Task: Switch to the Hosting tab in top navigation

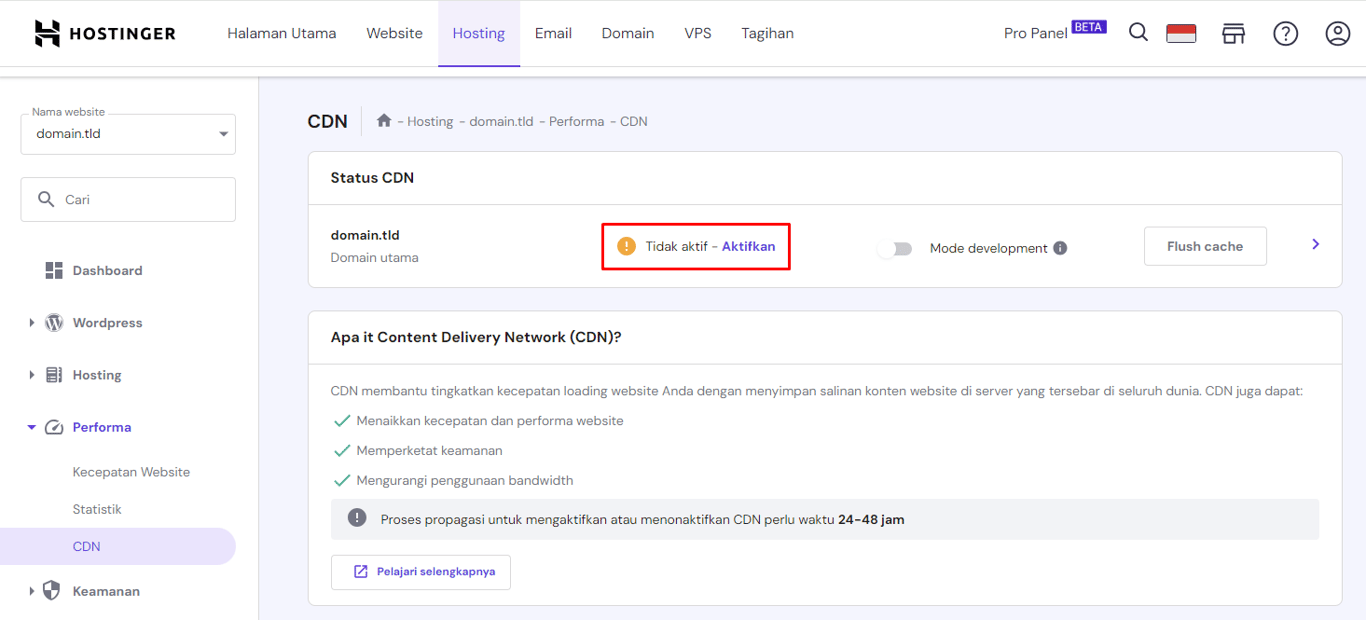Action: (x=478, y=32)
